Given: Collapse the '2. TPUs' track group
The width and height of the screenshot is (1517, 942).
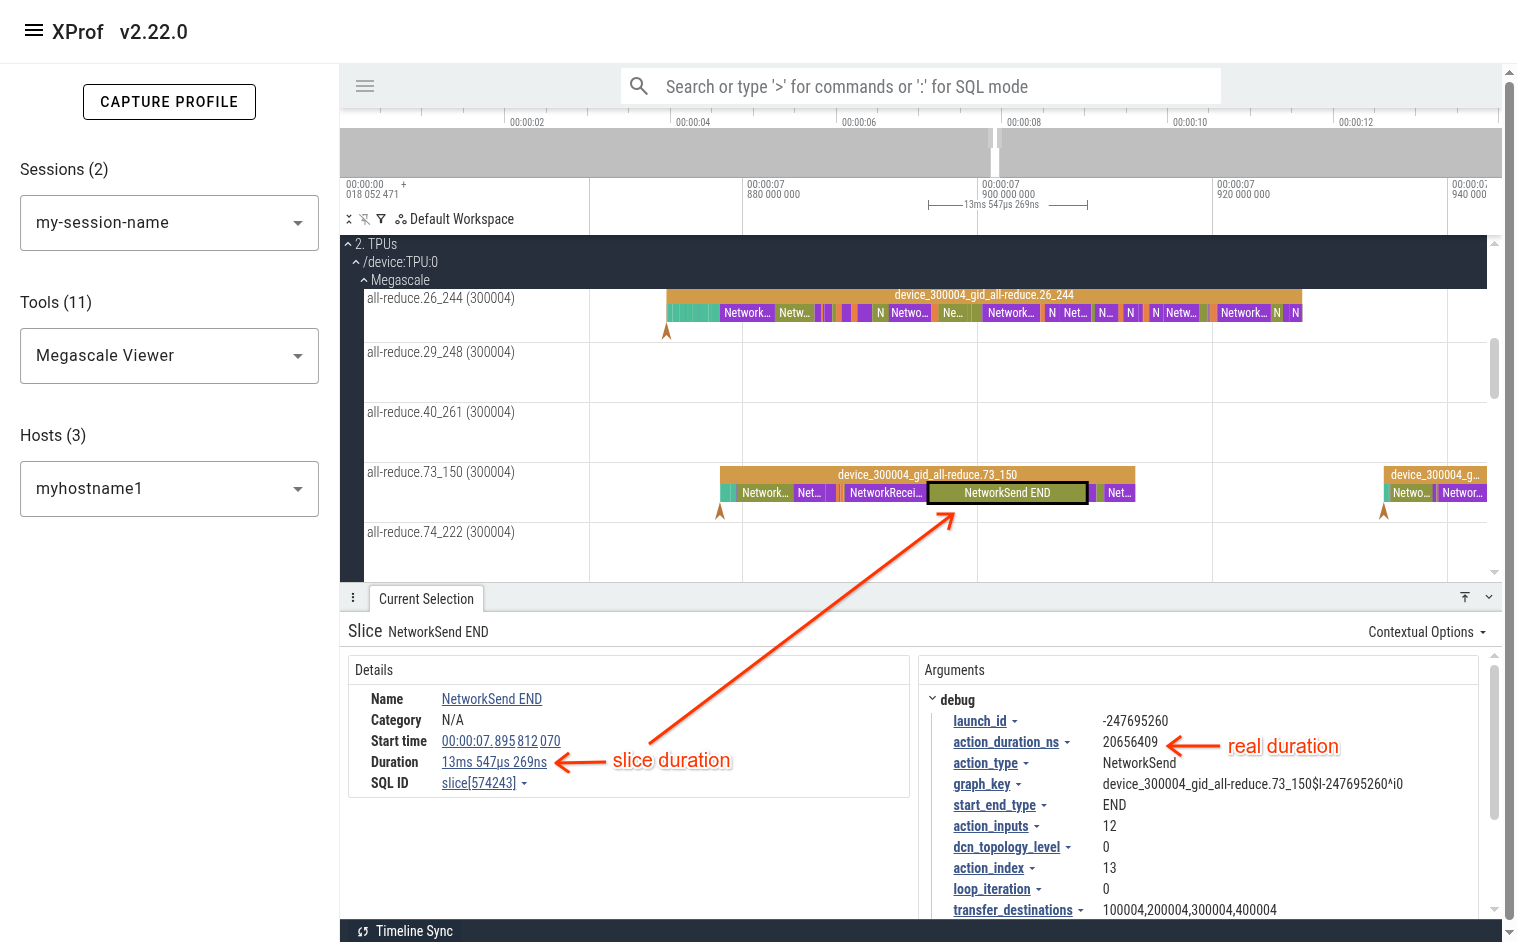Looking at the screenshot, I should (345, 243).
